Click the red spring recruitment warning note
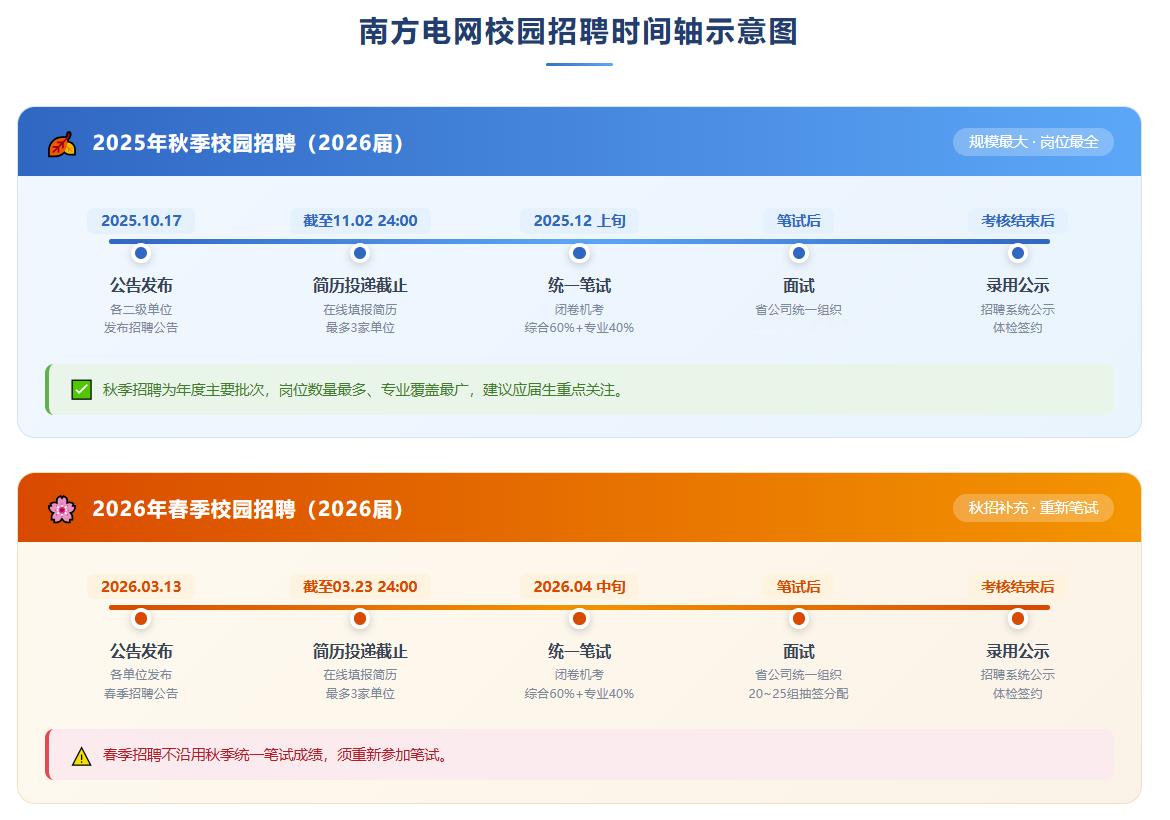The image size is (1170, 820). pos(579,755)
